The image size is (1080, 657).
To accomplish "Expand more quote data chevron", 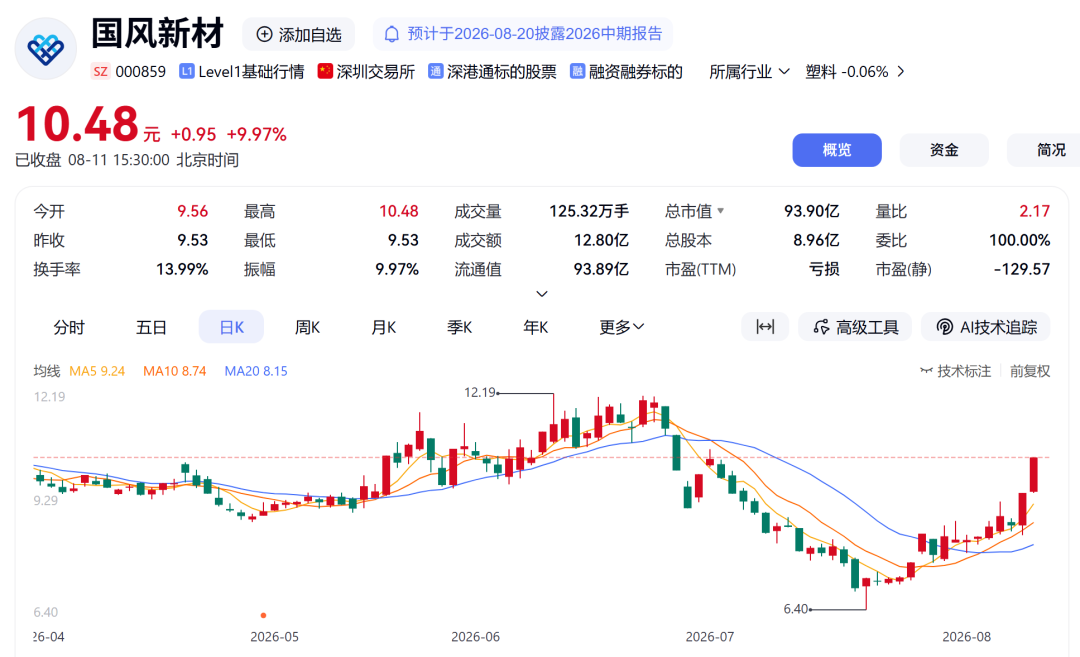I will click(x=542, y=294).
